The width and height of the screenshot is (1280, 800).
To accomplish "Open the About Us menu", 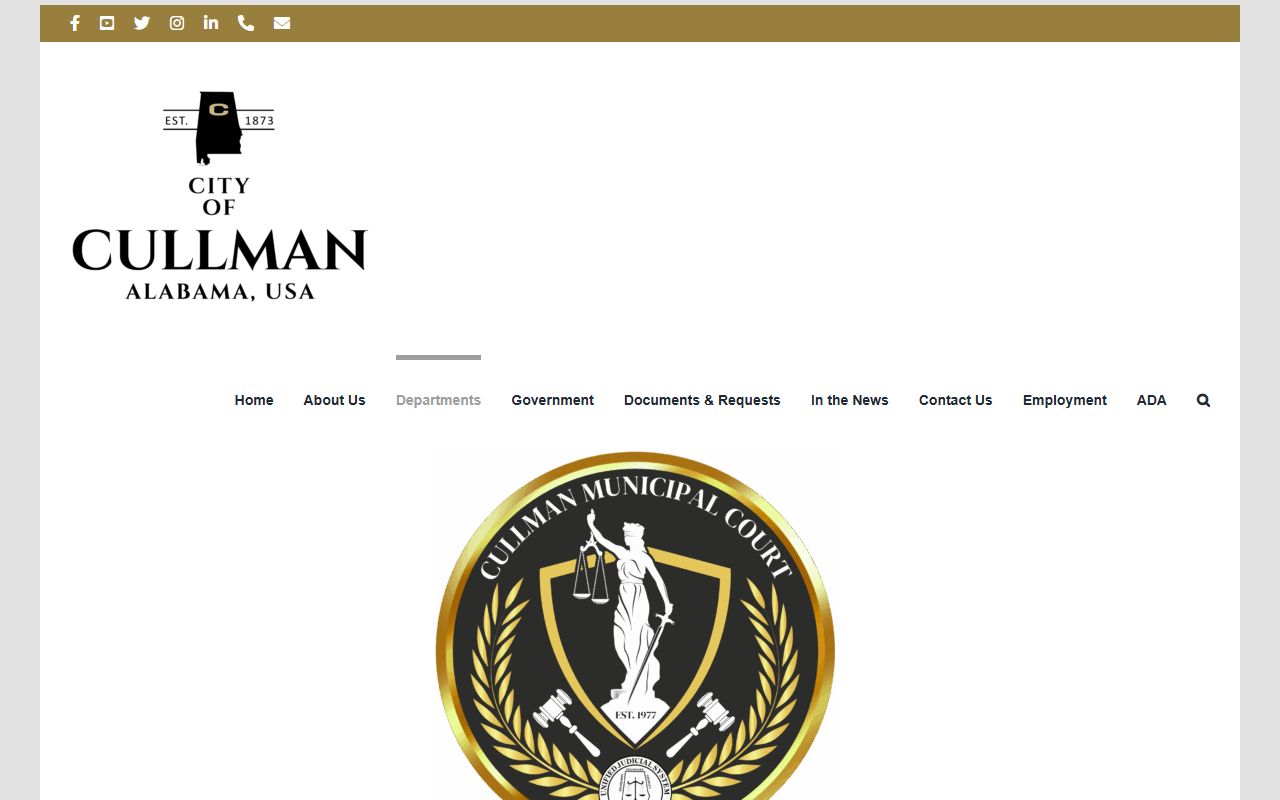I will click(x=334, y=400).
